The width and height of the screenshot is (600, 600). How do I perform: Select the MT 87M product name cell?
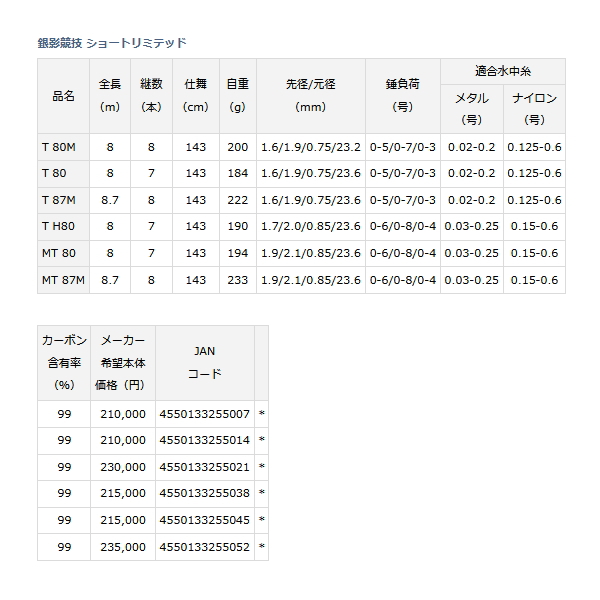(64, 280)
